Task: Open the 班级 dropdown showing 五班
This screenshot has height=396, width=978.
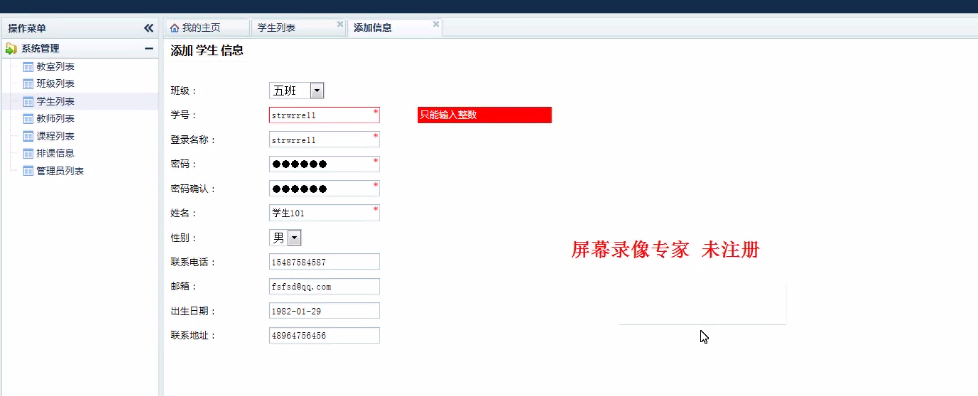Action: pyautogui.click(x=296, y=91)
